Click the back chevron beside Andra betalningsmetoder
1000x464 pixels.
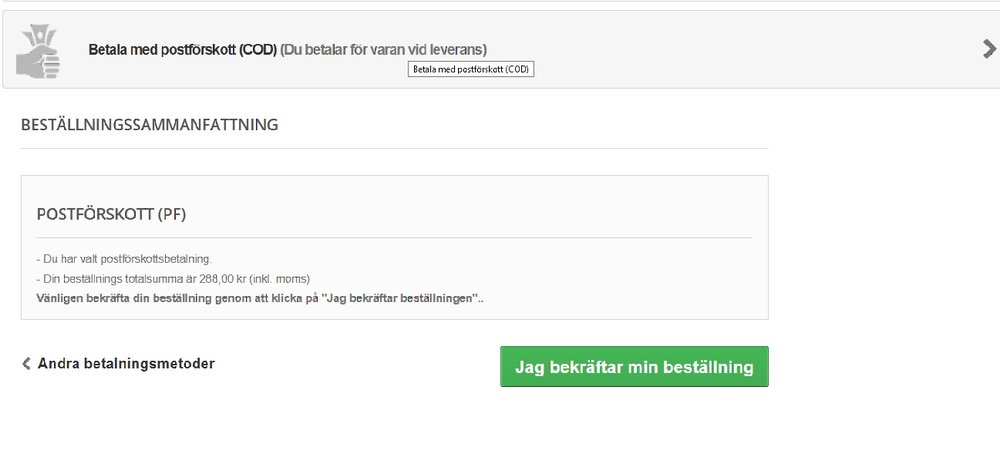26,364
